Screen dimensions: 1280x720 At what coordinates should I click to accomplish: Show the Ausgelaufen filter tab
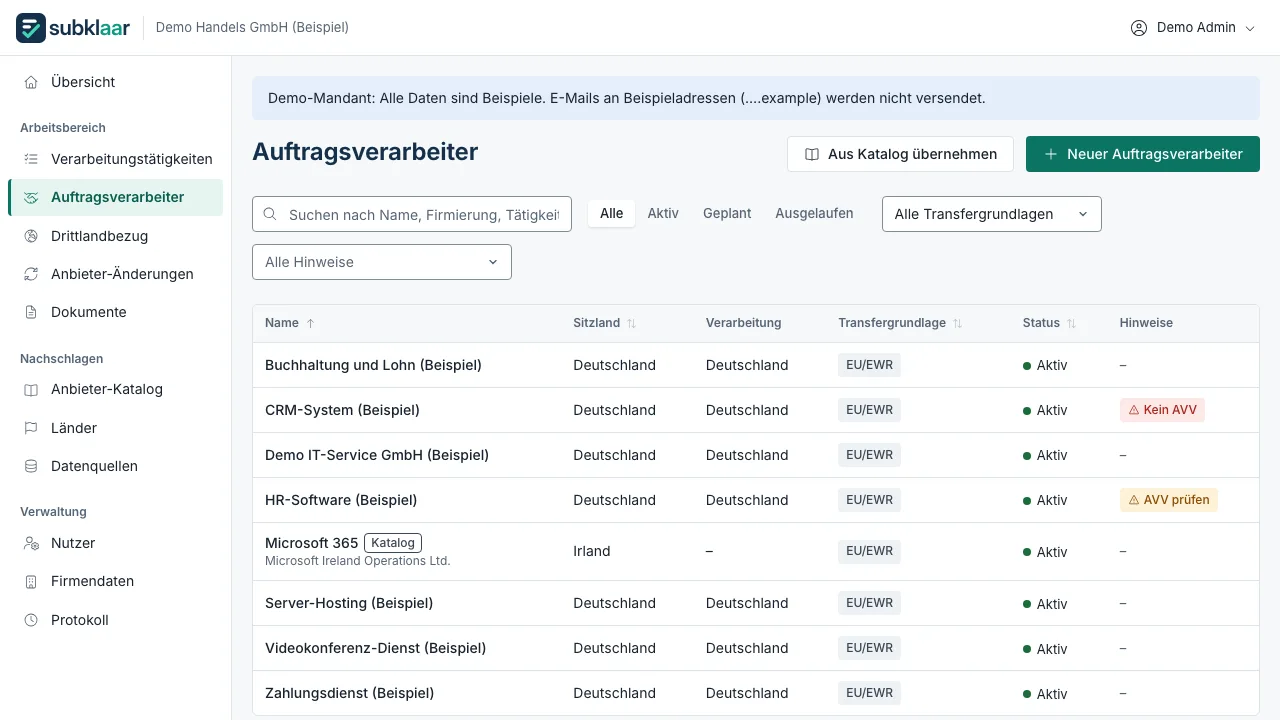(814, 213)
